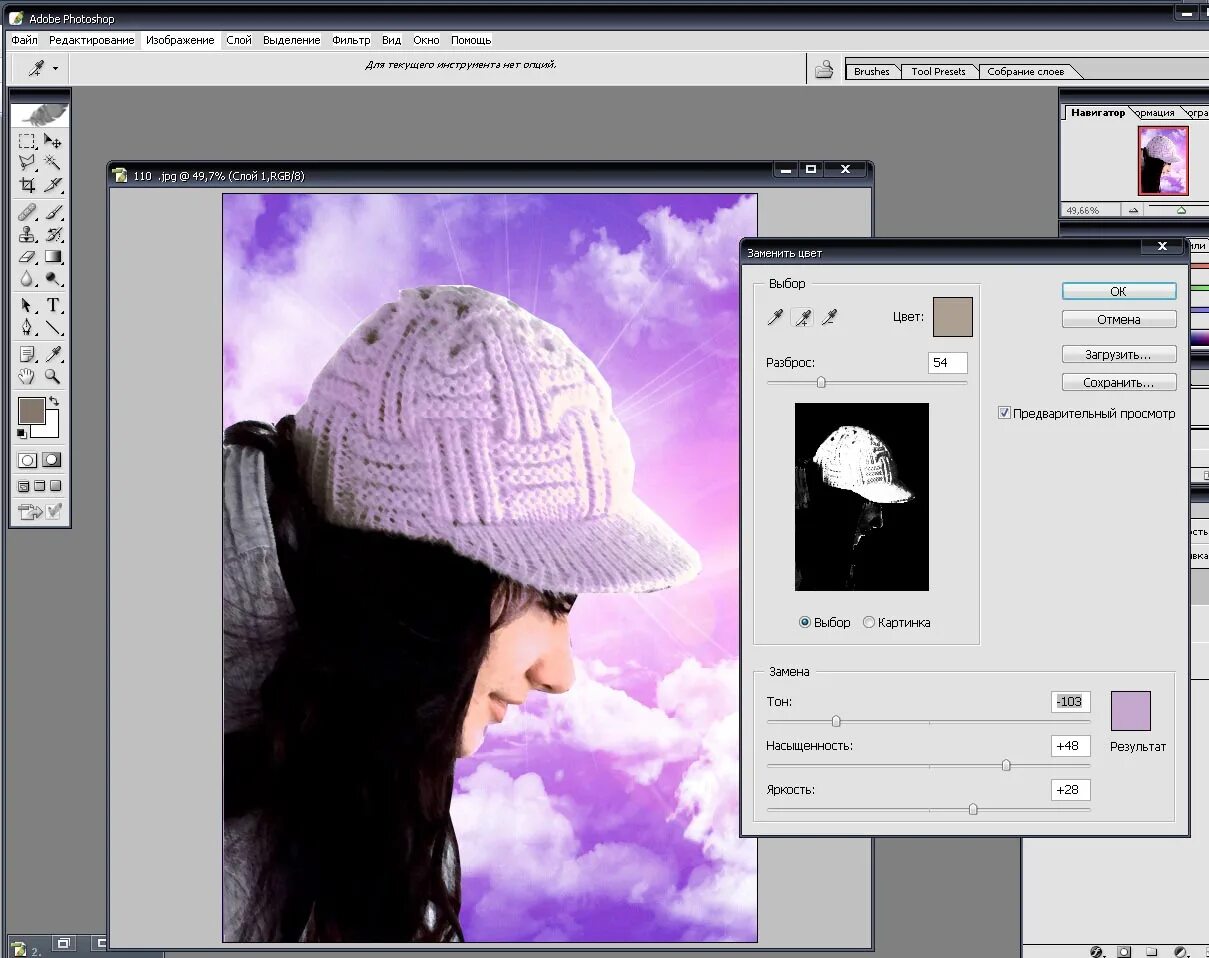
Task: Swap foreground and background colors
Action: click(54, 401)
